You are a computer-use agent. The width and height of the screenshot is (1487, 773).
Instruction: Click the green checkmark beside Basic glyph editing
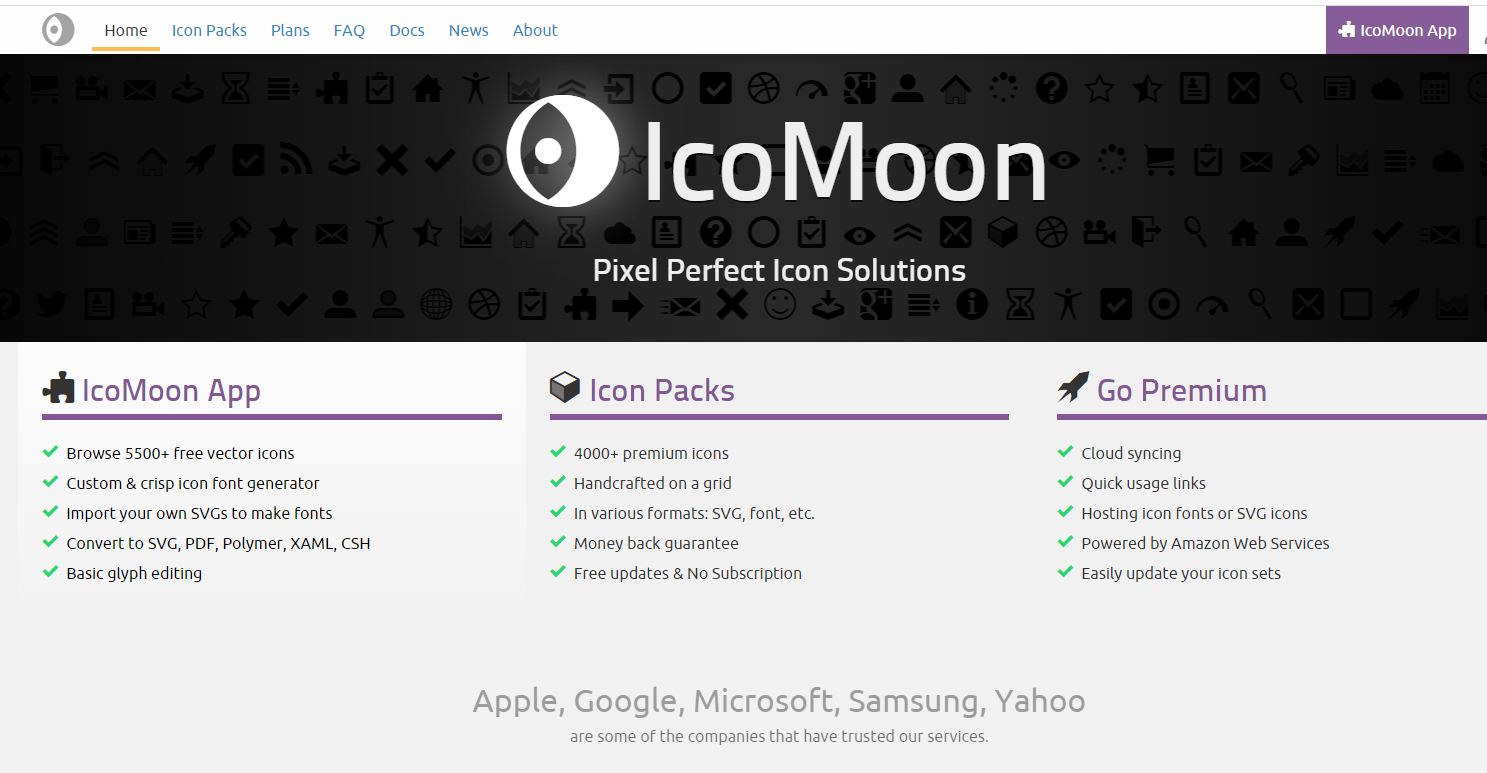50,572
